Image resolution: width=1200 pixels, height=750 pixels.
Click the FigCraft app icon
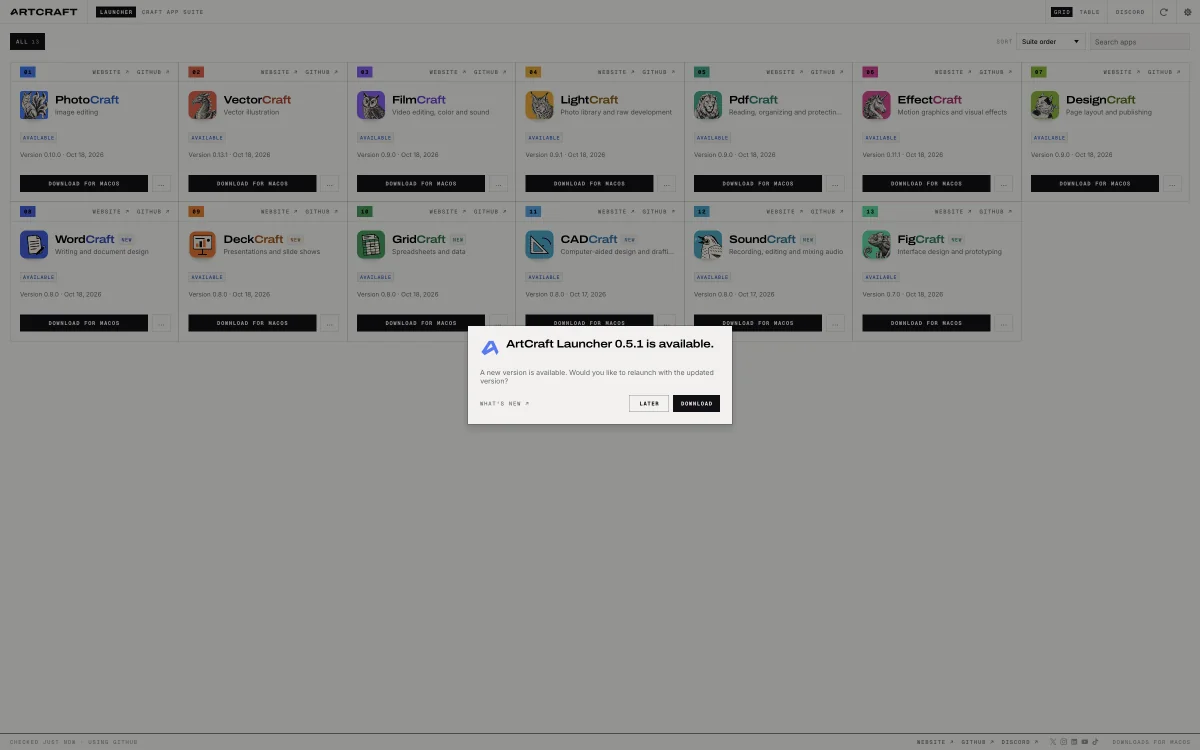(x=876, y=245)
